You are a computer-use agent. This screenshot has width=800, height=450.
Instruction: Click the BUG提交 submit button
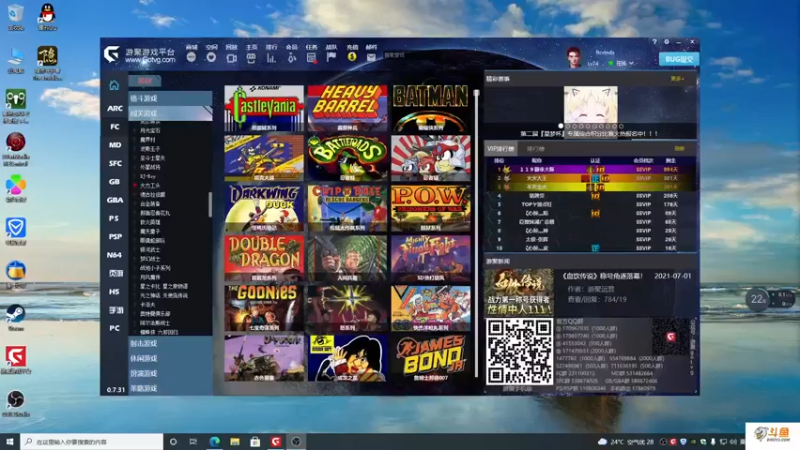coord(679,59)
